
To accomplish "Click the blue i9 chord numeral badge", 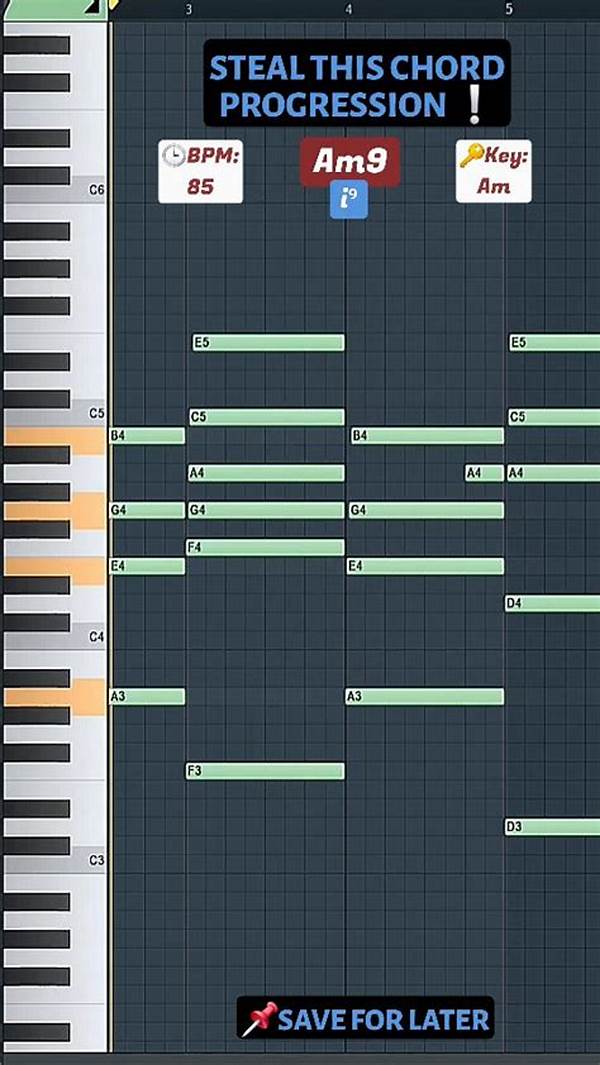I will (349, 200).
